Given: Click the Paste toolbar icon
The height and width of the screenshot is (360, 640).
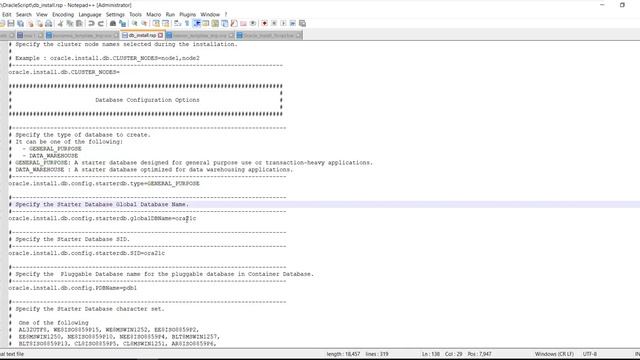Looking at the screenshot, I should pyautogui.click(x=79, y=23).
